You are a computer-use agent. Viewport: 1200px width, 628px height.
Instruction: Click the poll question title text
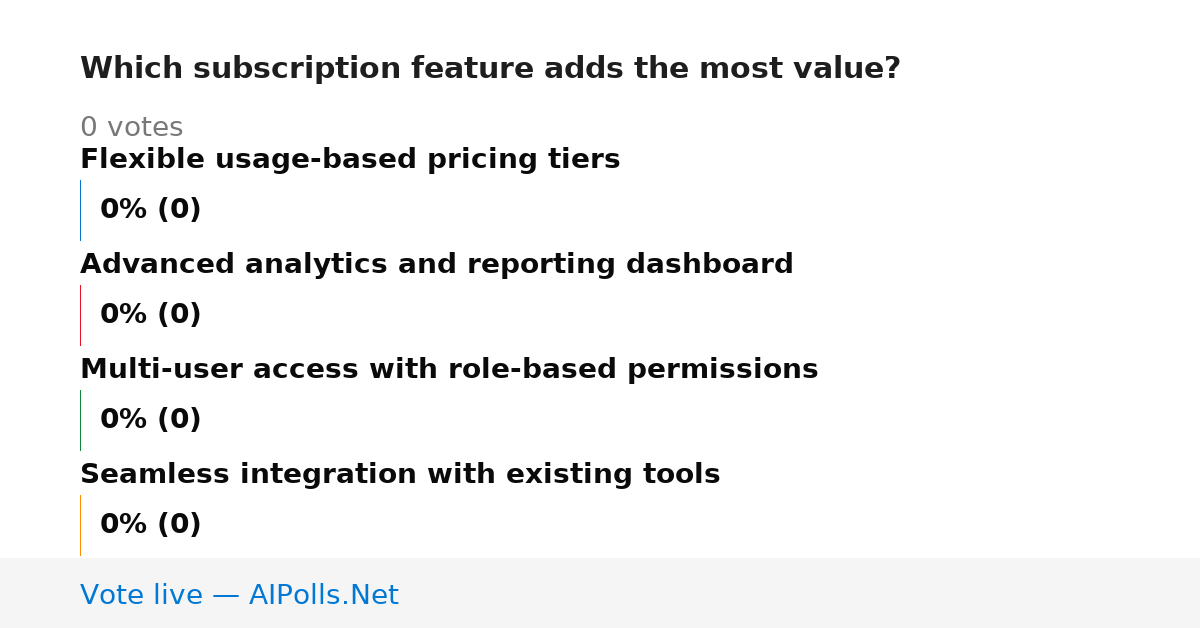coord(490,69)
